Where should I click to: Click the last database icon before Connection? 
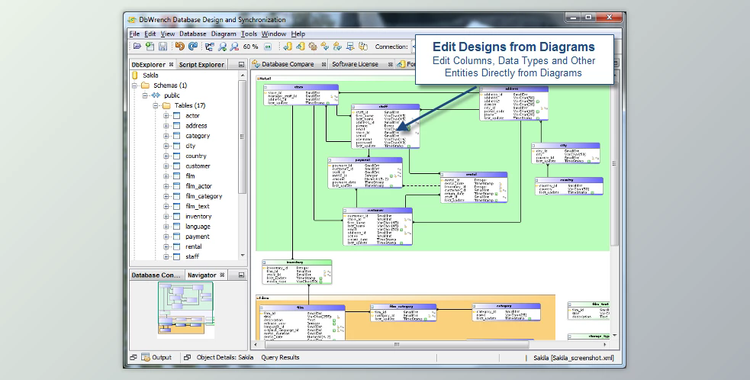tap(363, 46)
